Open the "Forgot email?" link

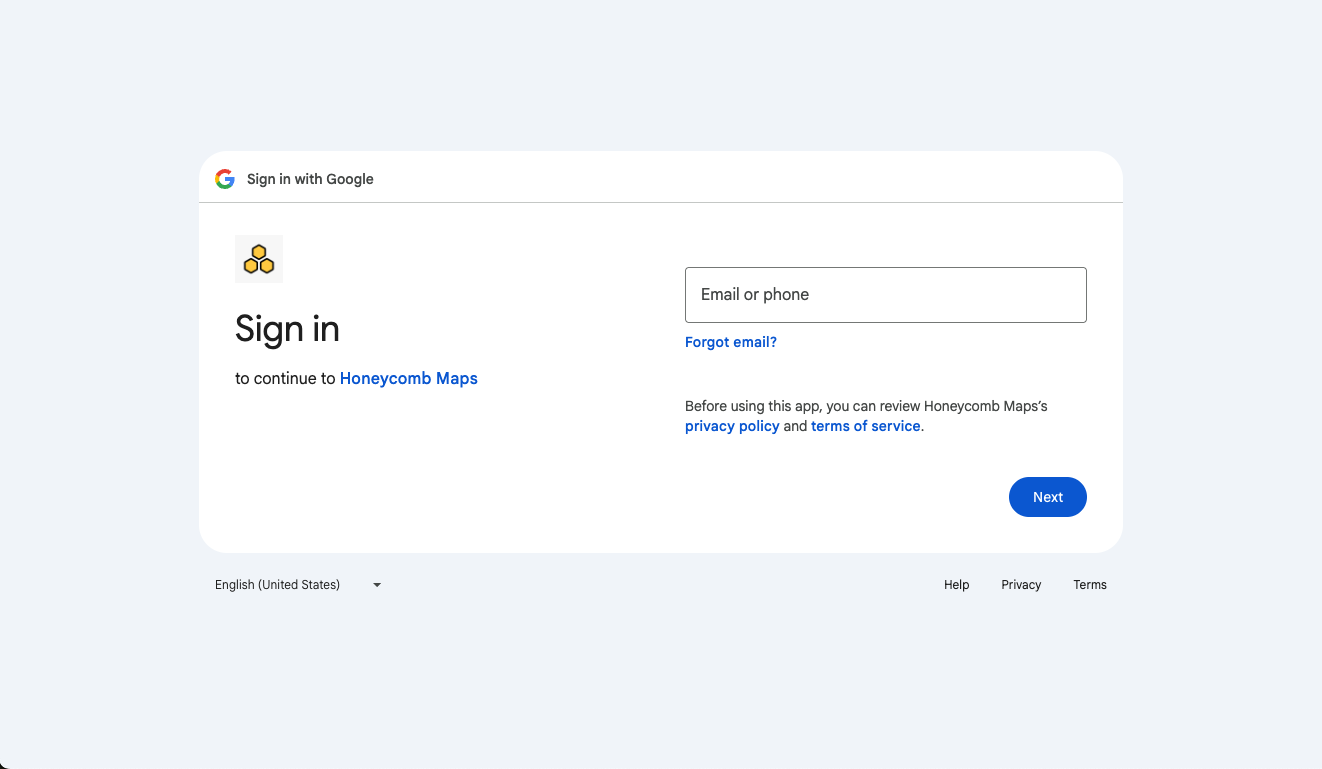click(x=730, y=342)
